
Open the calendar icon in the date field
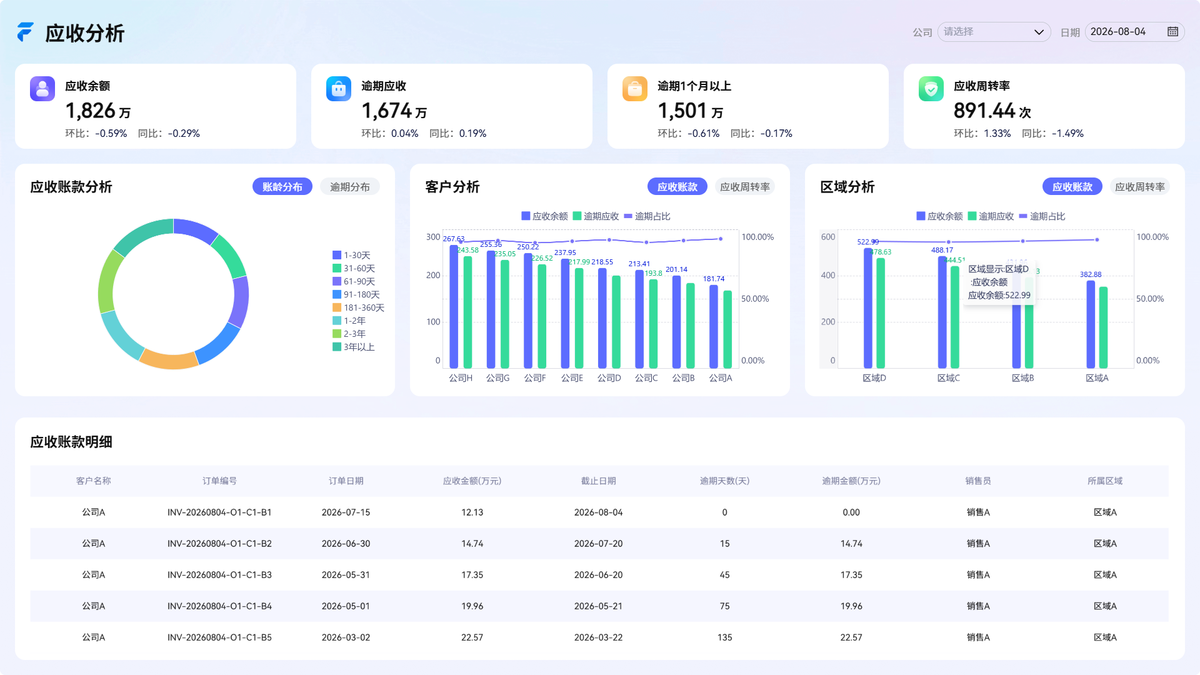(1173, 32)
